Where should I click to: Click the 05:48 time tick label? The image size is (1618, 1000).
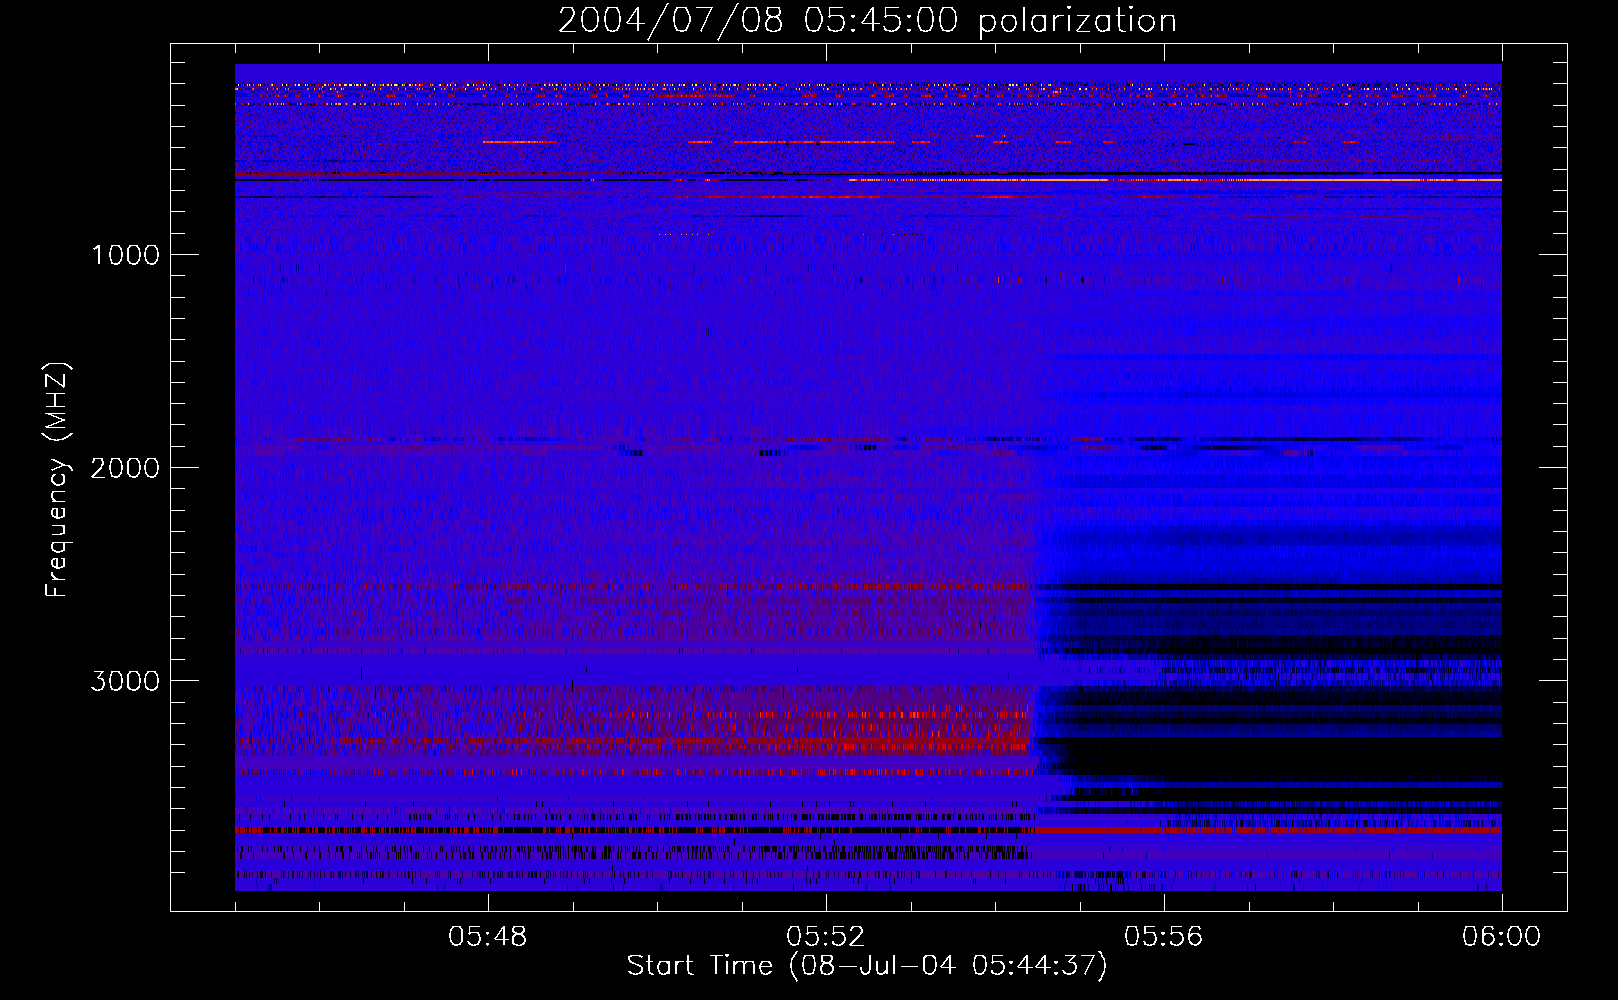[488, 937]
